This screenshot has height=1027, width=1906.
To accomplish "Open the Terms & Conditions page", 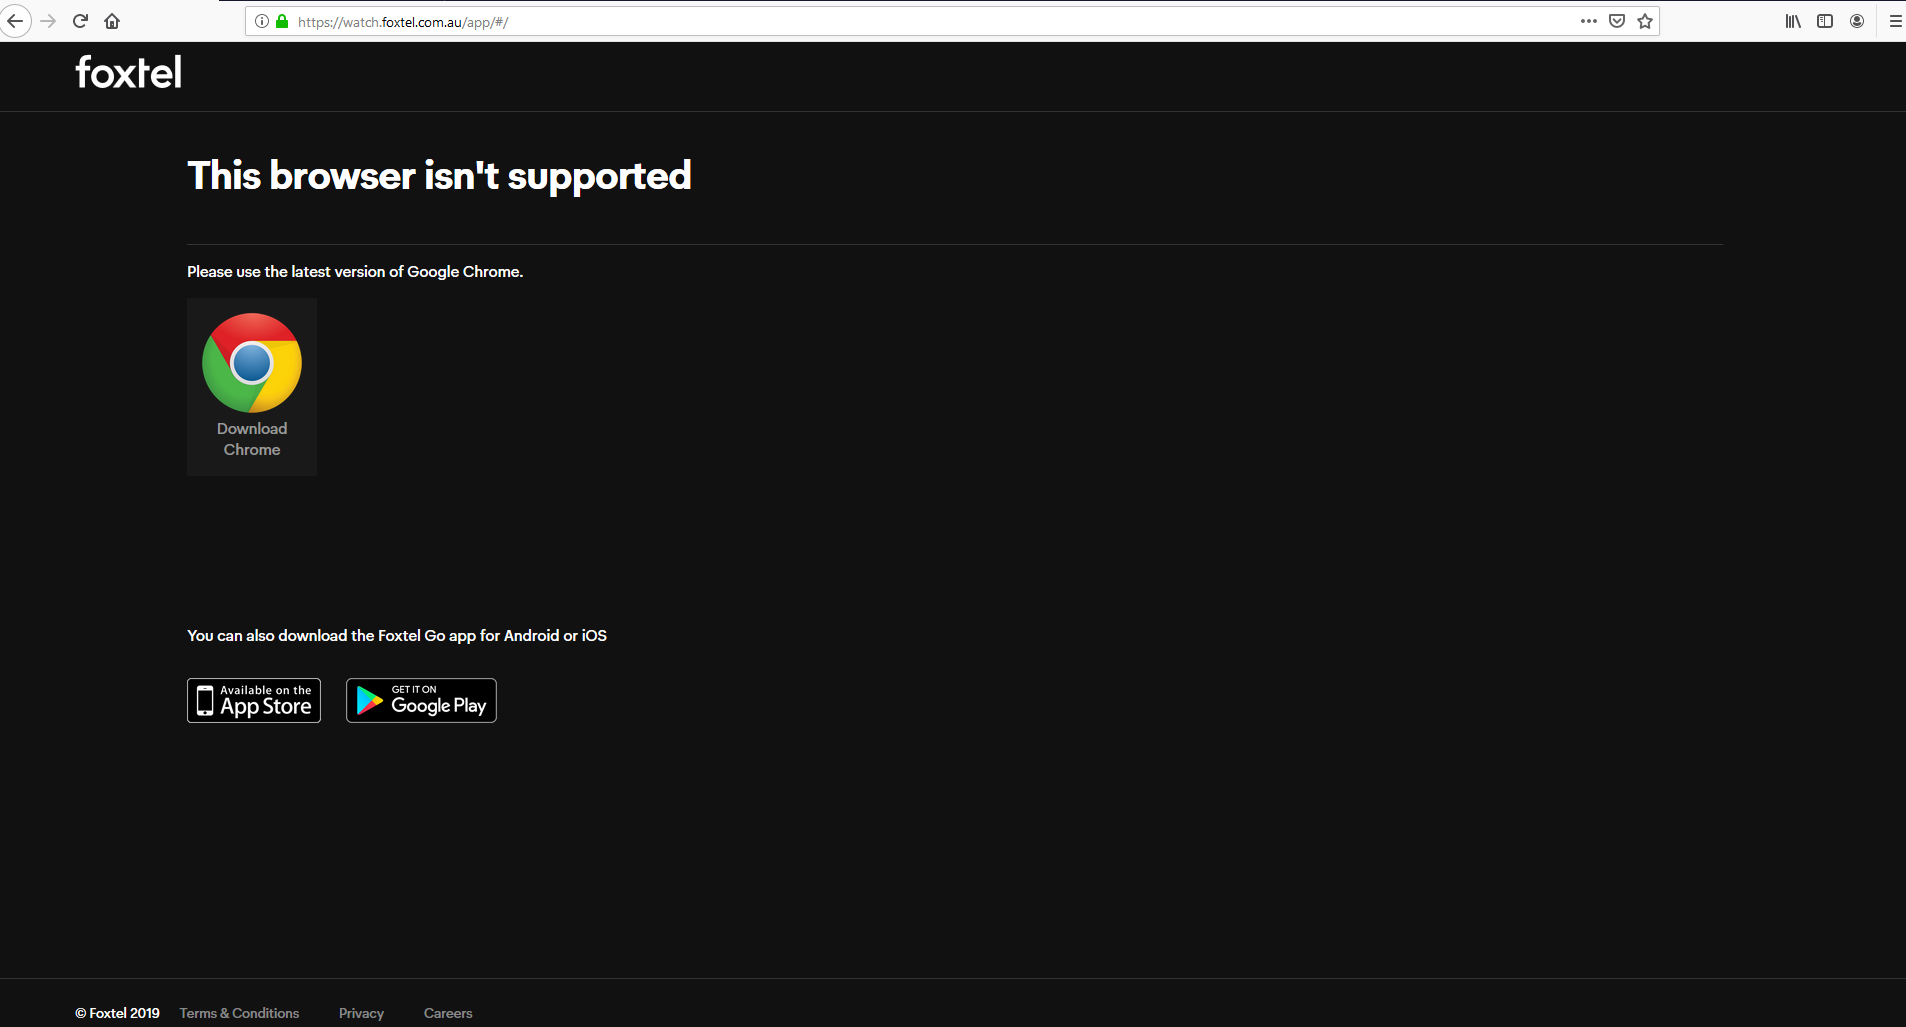I will point(239,1013).
